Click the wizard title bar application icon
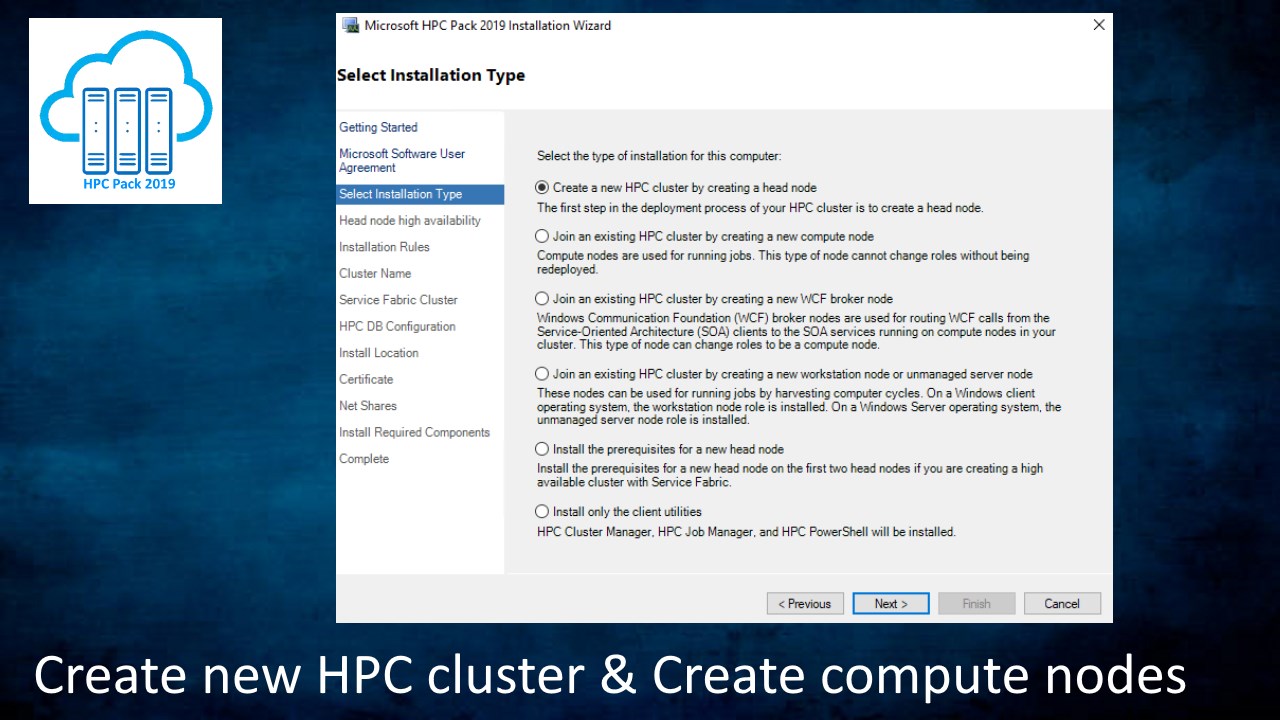 (x=351, y=25)
